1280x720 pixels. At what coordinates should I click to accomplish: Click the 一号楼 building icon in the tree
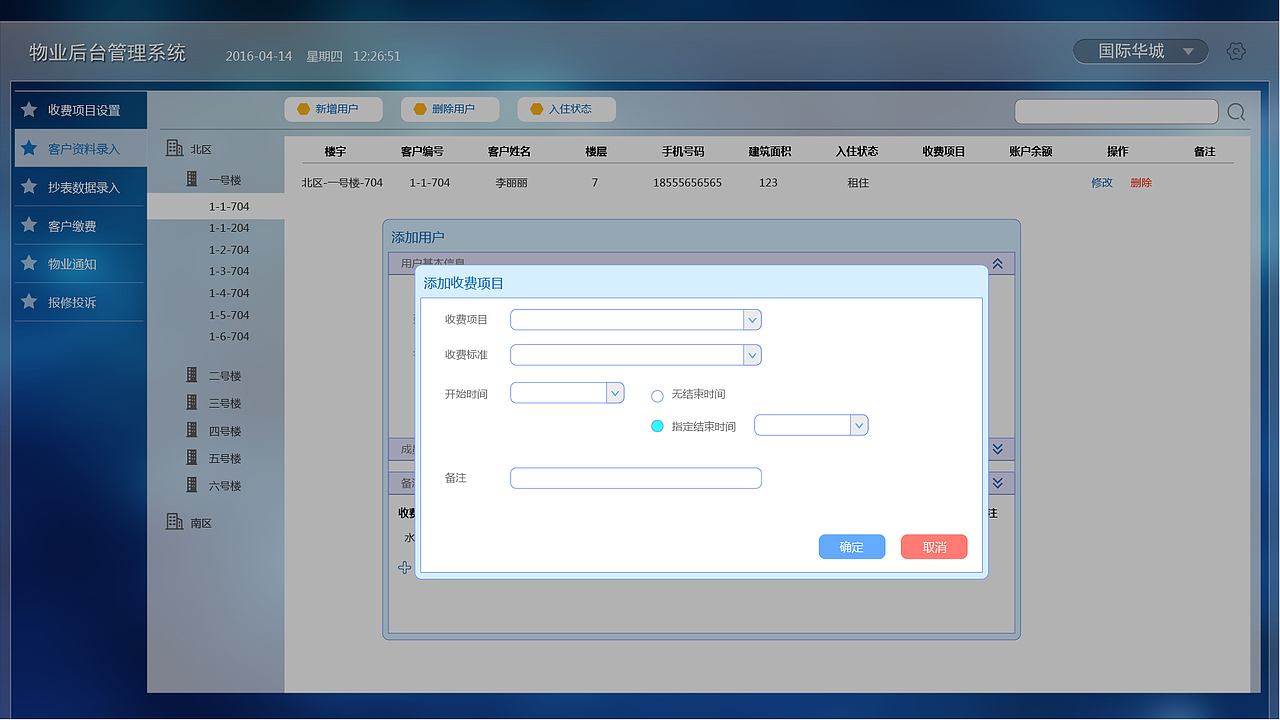[x=190, y=178]
